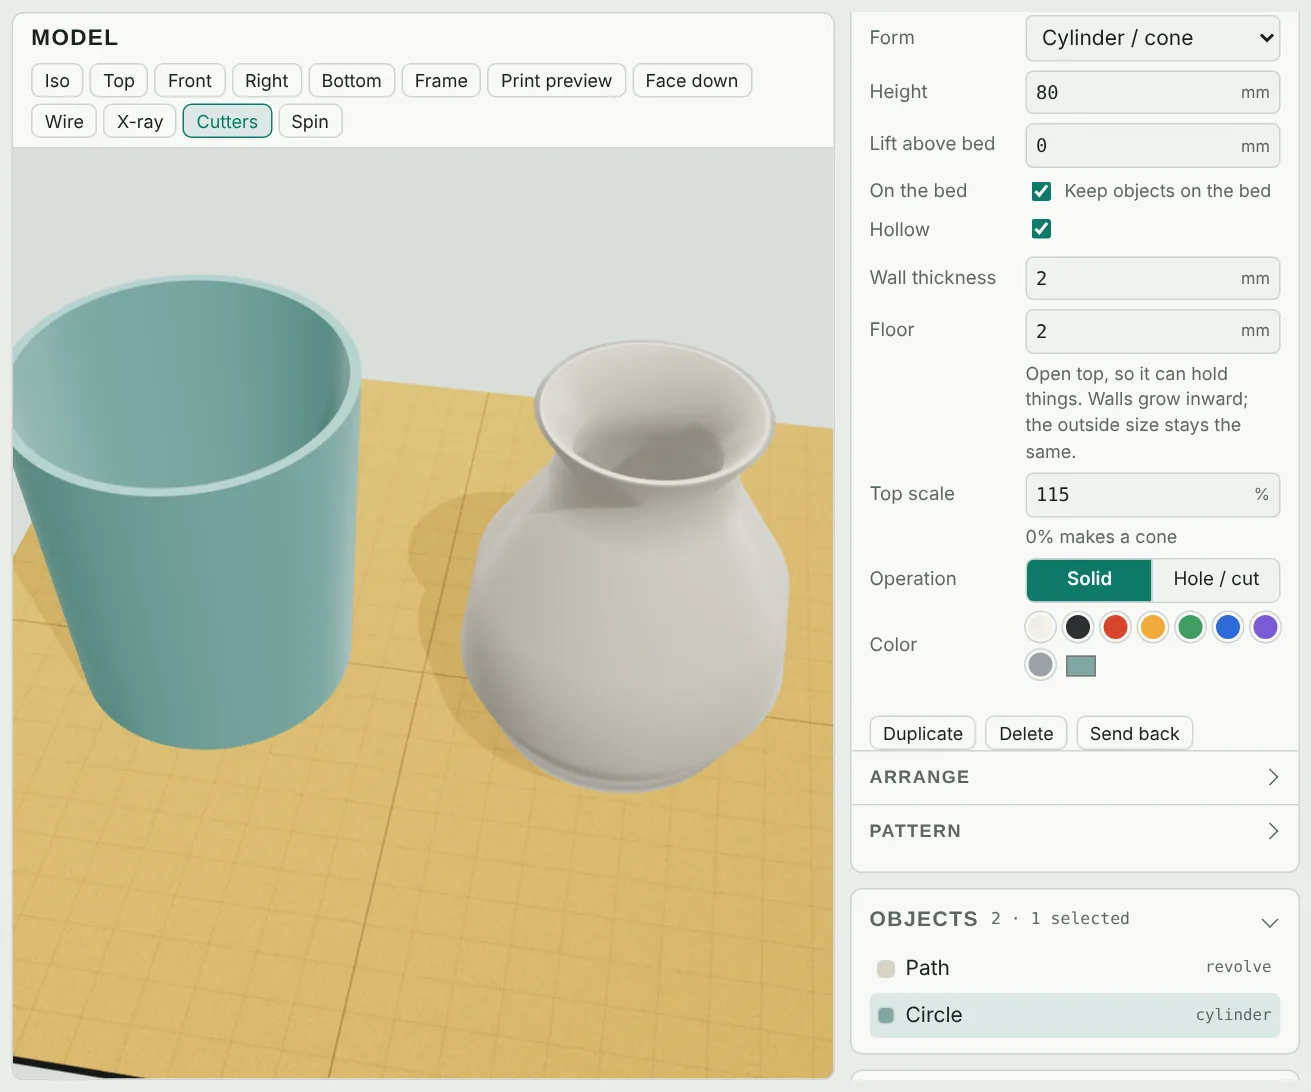The height and width of the screenshot is (1092, 1311).
Task: Select the Solid operation
Action: click(x=1089, y=579)
